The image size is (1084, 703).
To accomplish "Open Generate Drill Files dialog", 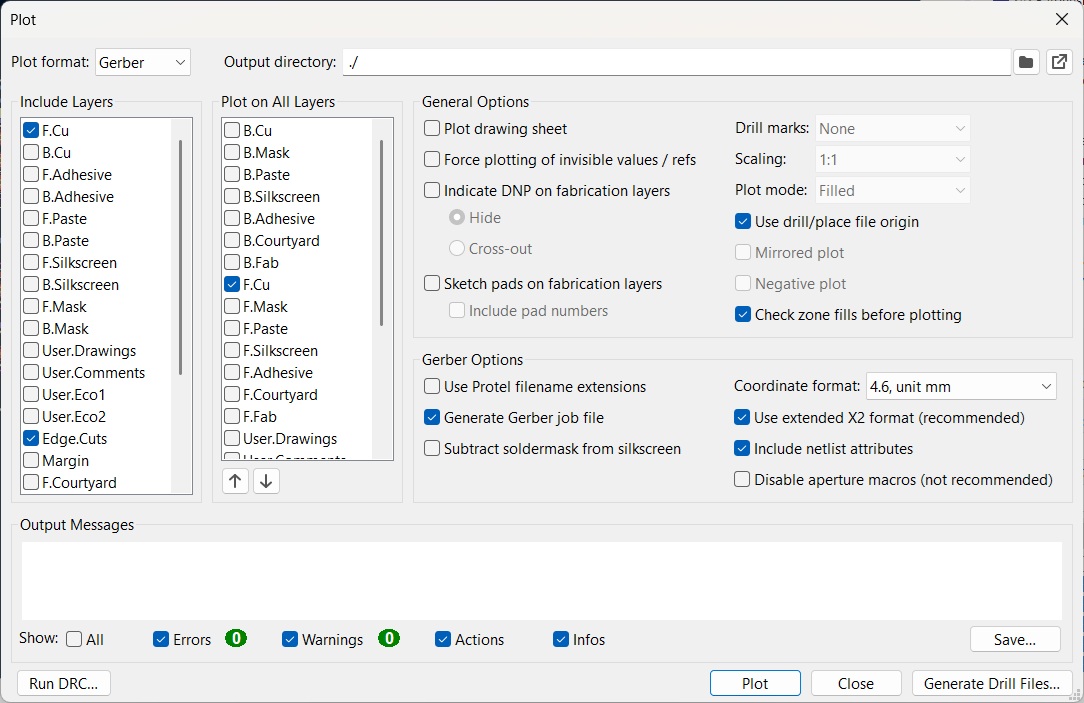I will coord(992,684).
